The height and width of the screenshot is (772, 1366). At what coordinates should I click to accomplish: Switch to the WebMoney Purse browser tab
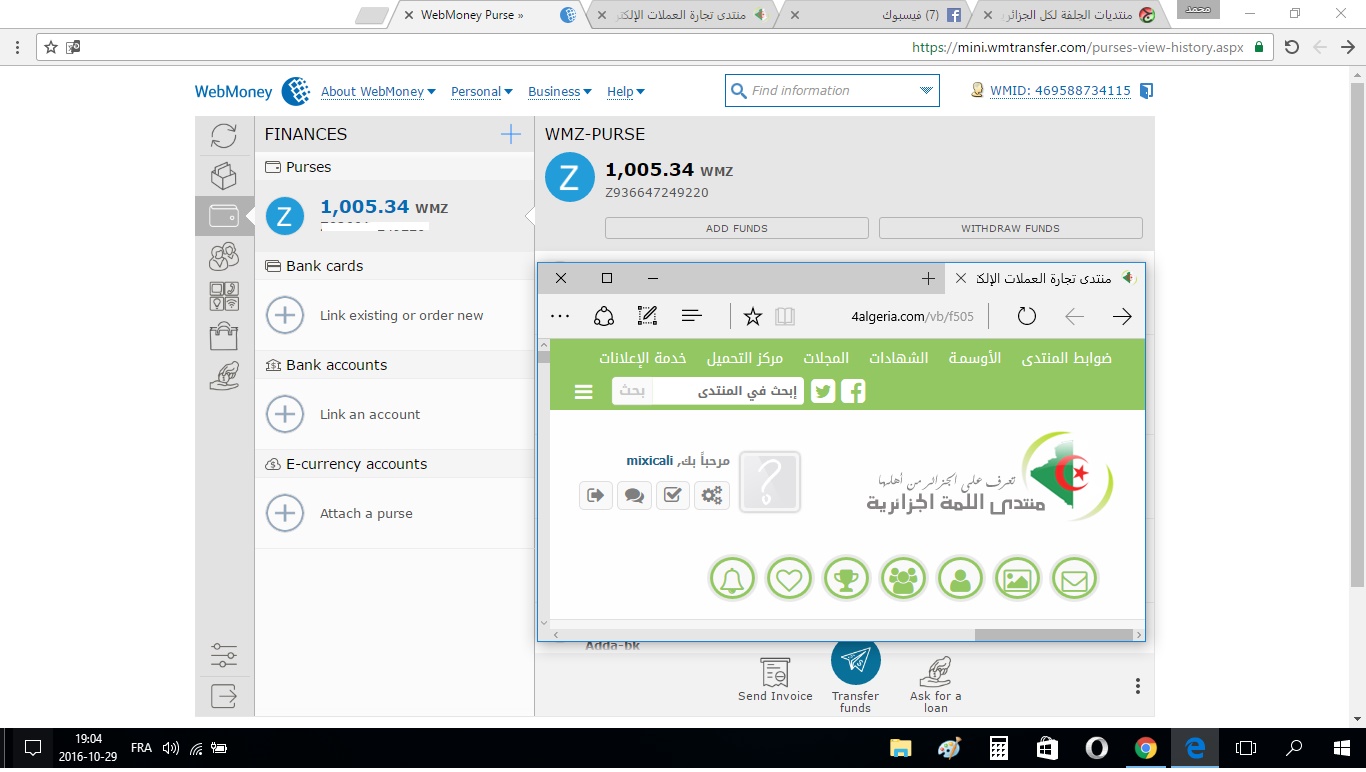tap(471, 15)
